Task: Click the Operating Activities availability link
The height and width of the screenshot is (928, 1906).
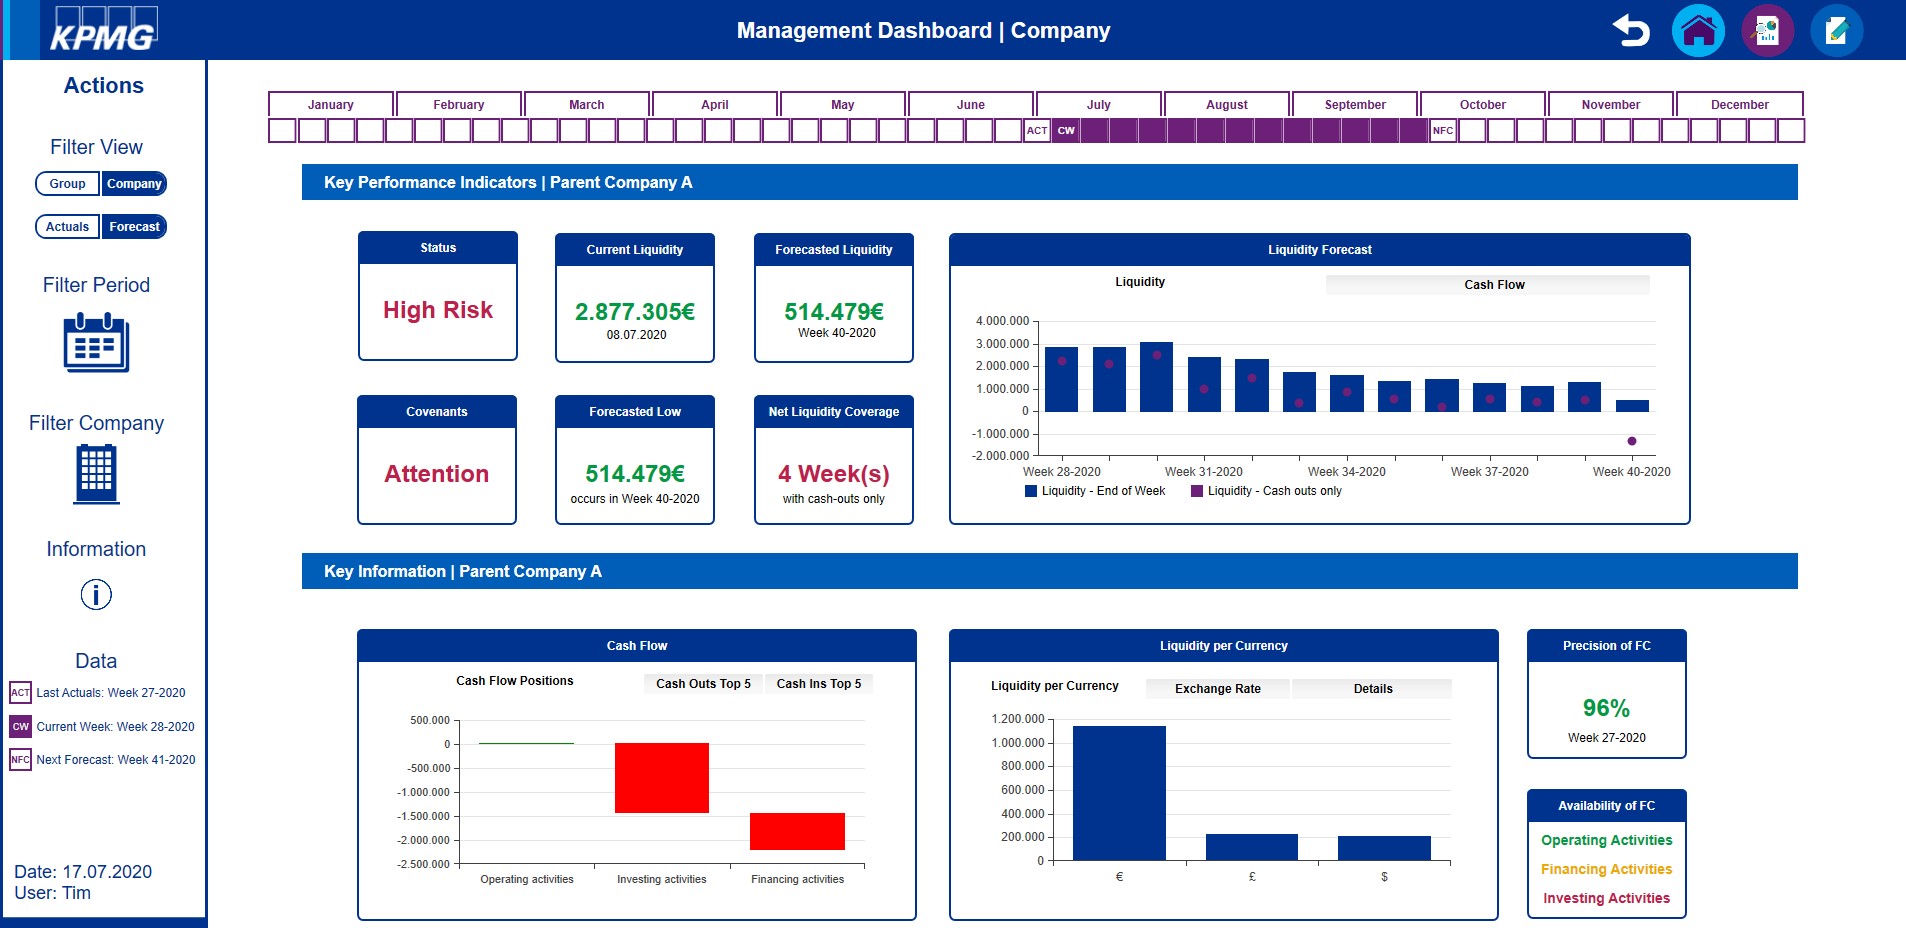Action: (1606, 840)
